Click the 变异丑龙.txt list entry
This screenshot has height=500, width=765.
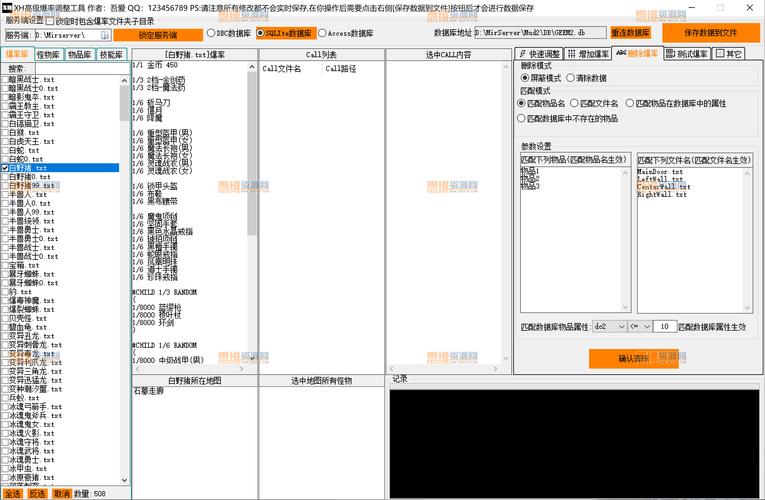click(32, 336)
